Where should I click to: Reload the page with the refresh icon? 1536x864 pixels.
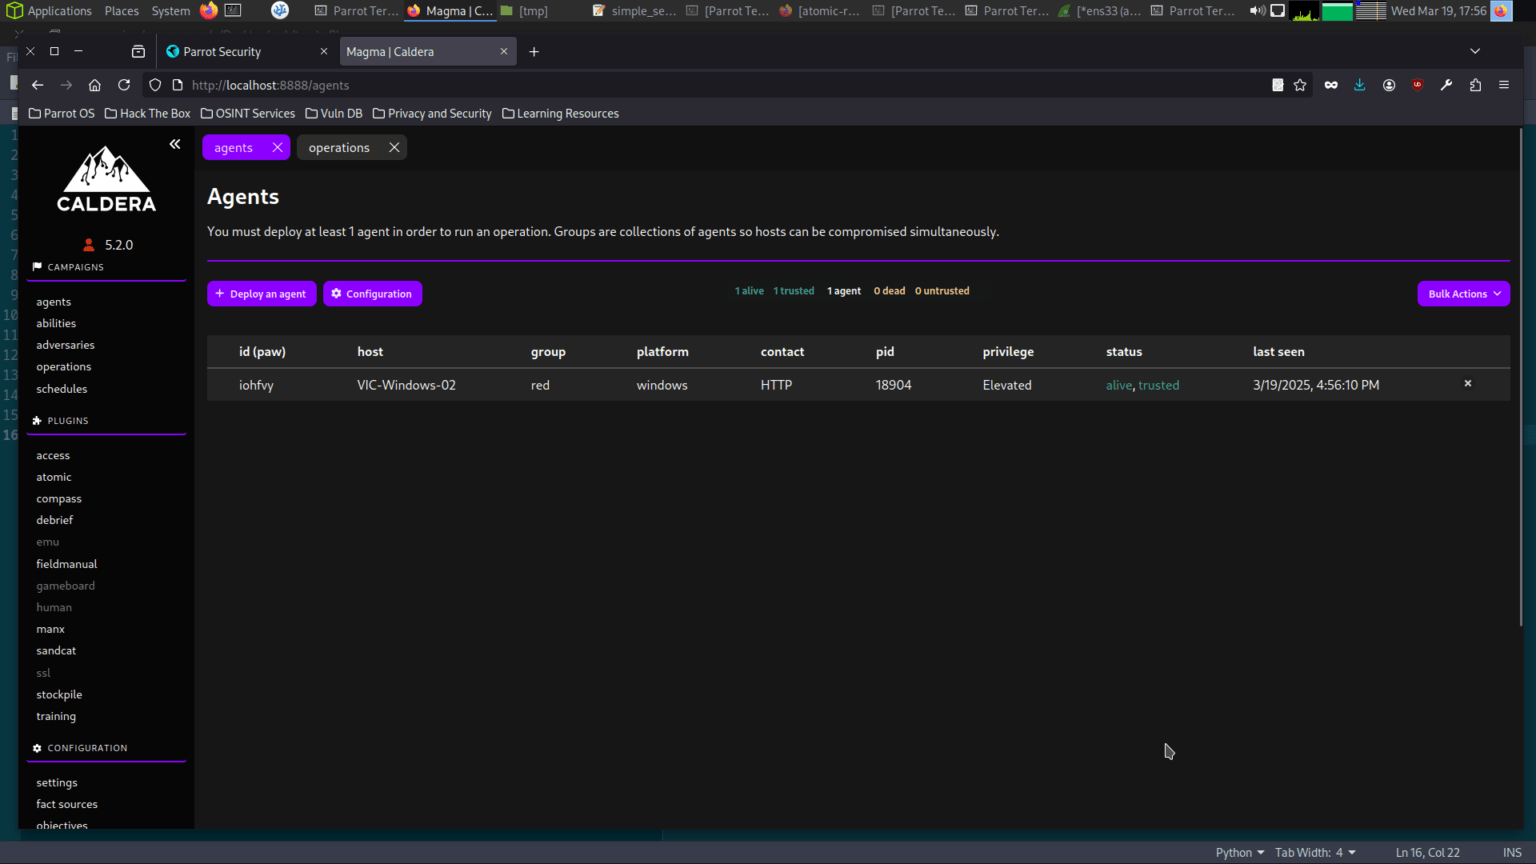(123, 85)
